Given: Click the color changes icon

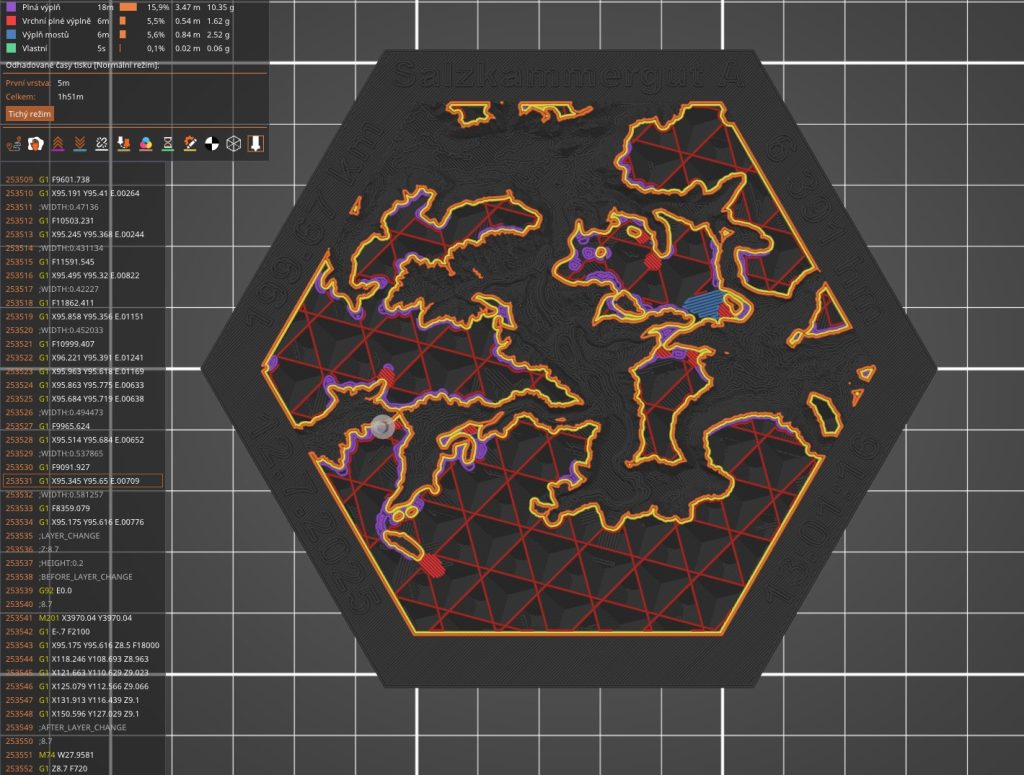Looking at the screenshot, I should tap(145, 145).
